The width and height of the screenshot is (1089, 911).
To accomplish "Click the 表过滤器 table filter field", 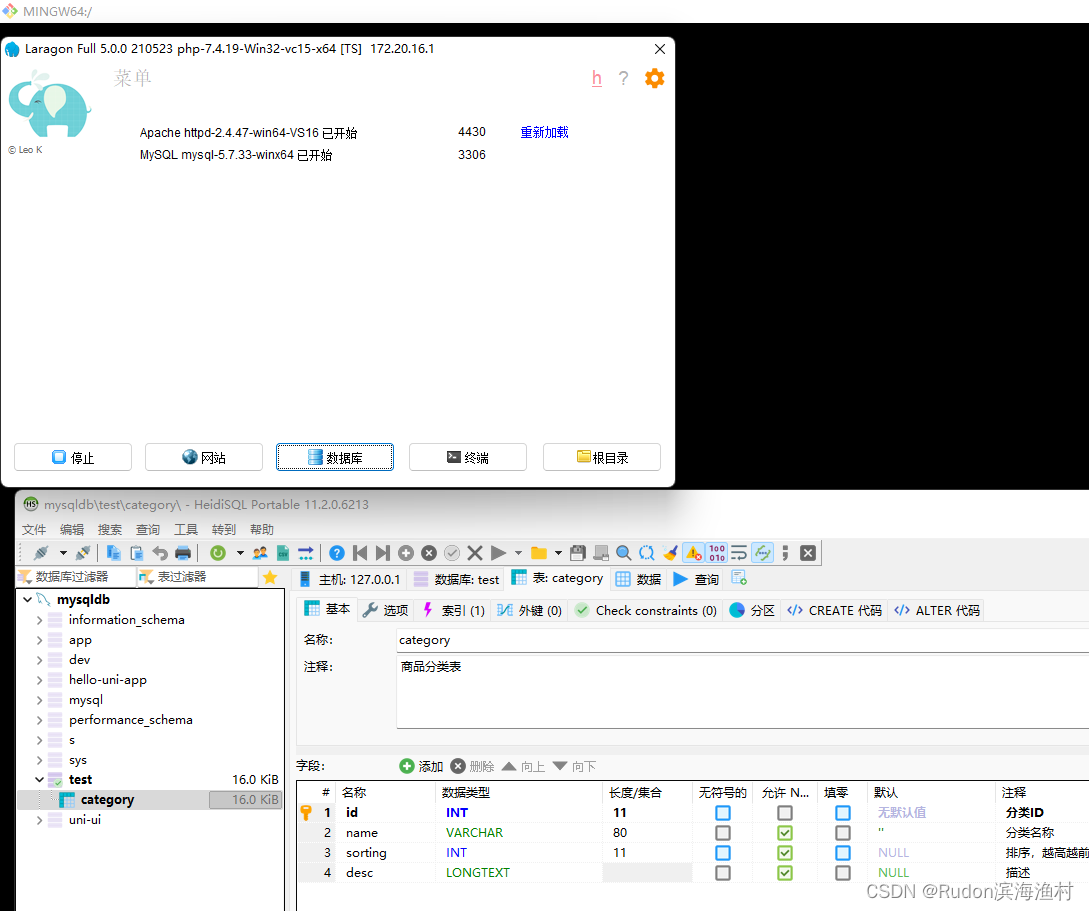I will click(197, 576).
